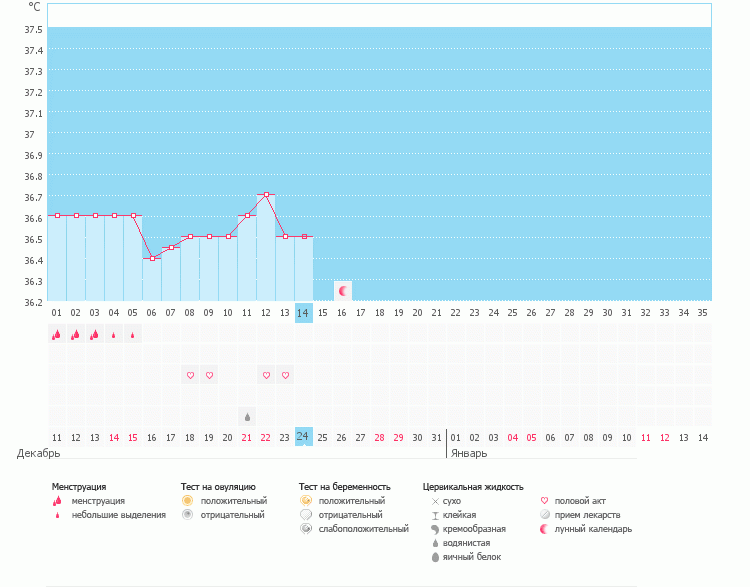Click the menstruation drop icon on cycle day 01

pos(57,335)
